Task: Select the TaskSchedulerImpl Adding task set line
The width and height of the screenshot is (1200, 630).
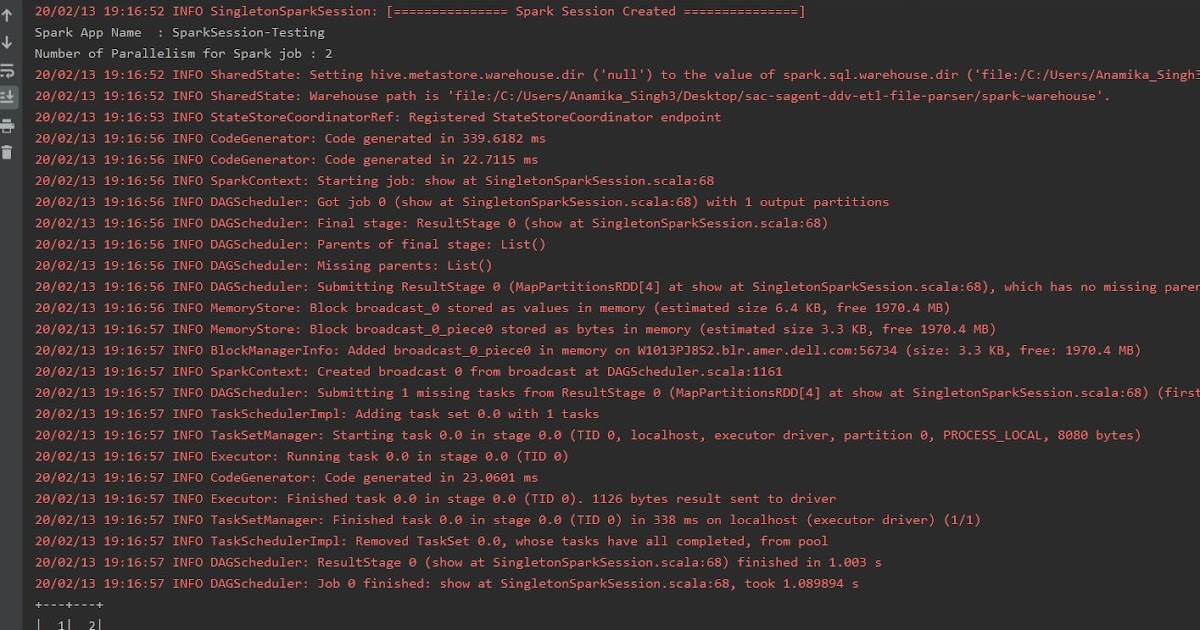Action: coord(316,414)
